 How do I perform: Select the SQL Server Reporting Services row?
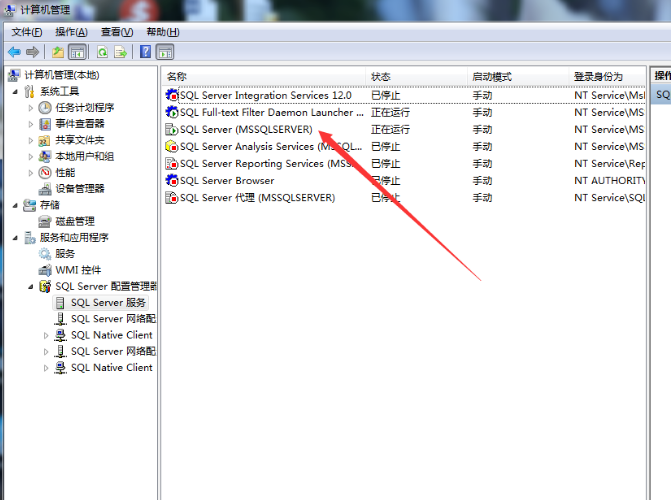[404, 164]
